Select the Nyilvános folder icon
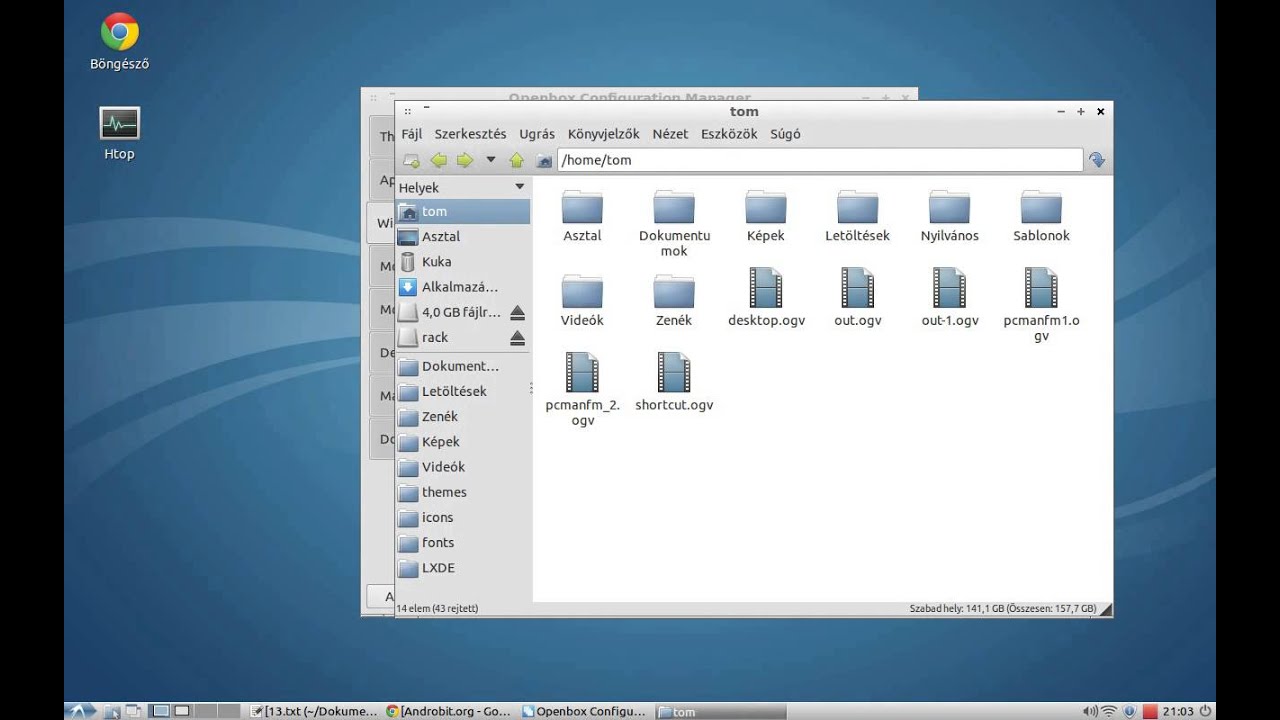Screen dimensions: 1280x720 click(950, 206)
